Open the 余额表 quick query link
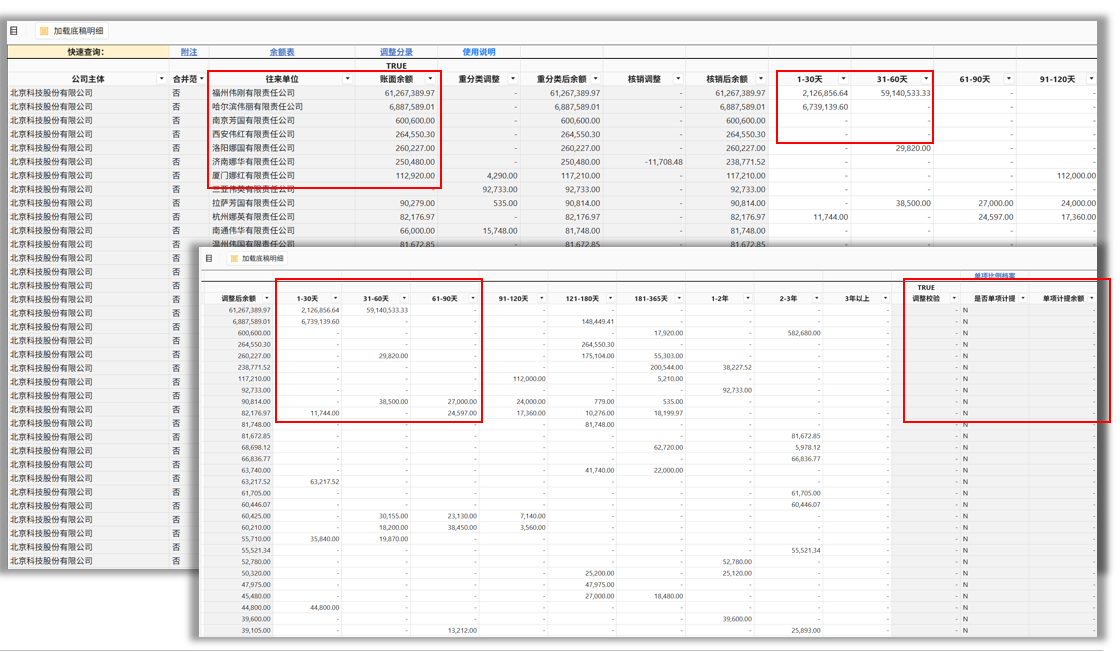The image size is (1120, 652). point(281,52)
